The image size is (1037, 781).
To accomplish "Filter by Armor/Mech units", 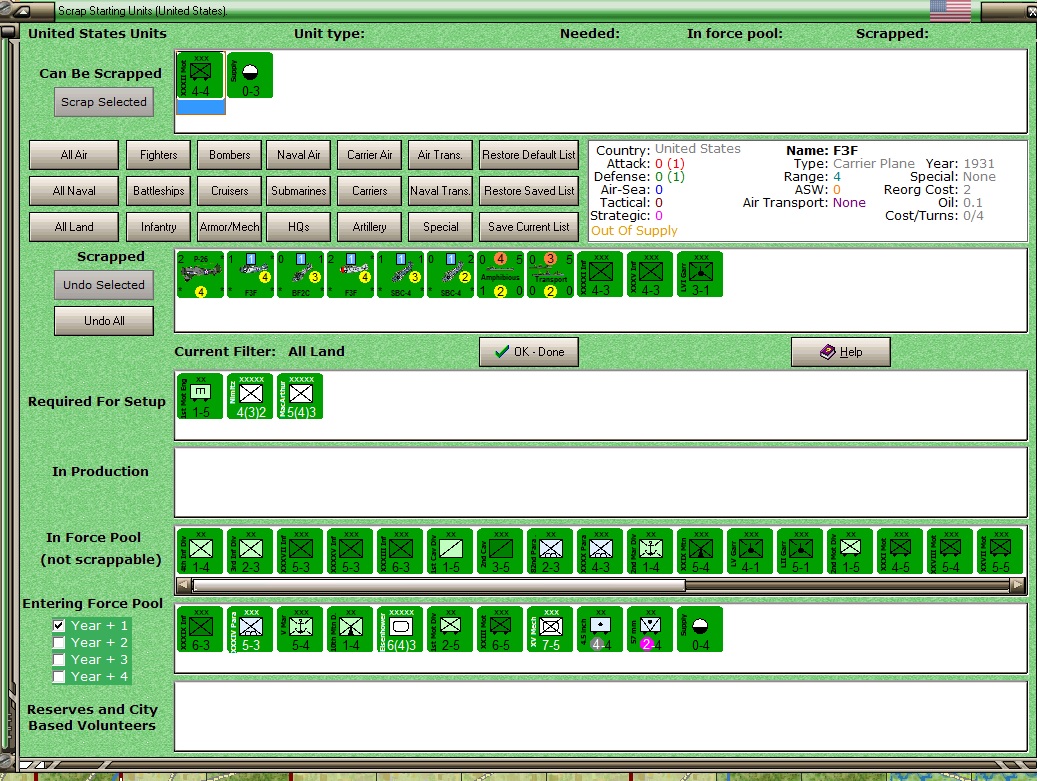I will [x=229, y=227].
